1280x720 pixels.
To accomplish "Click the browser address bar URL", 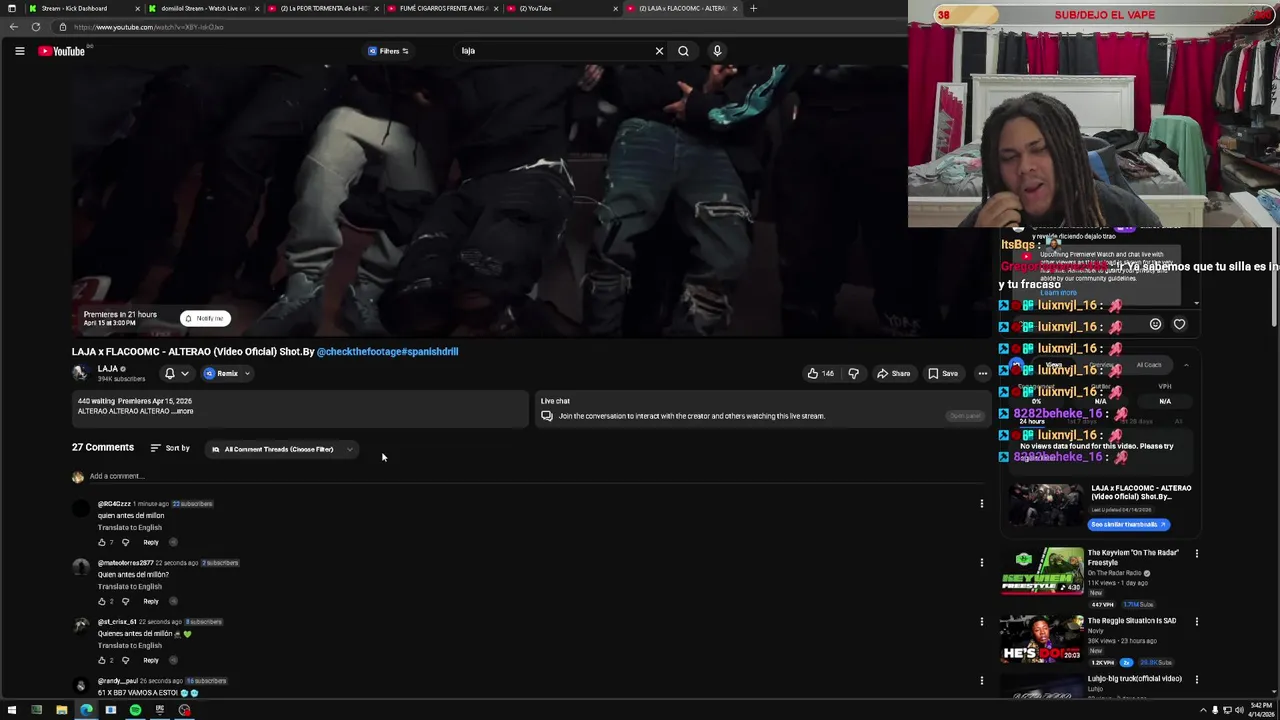I will pos(148,27).
